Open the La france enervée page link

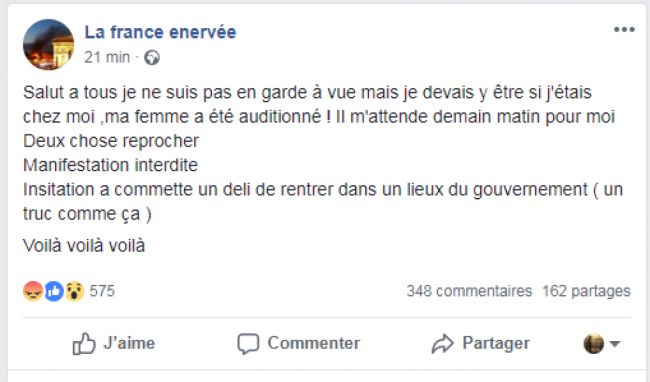pos(160,32)
